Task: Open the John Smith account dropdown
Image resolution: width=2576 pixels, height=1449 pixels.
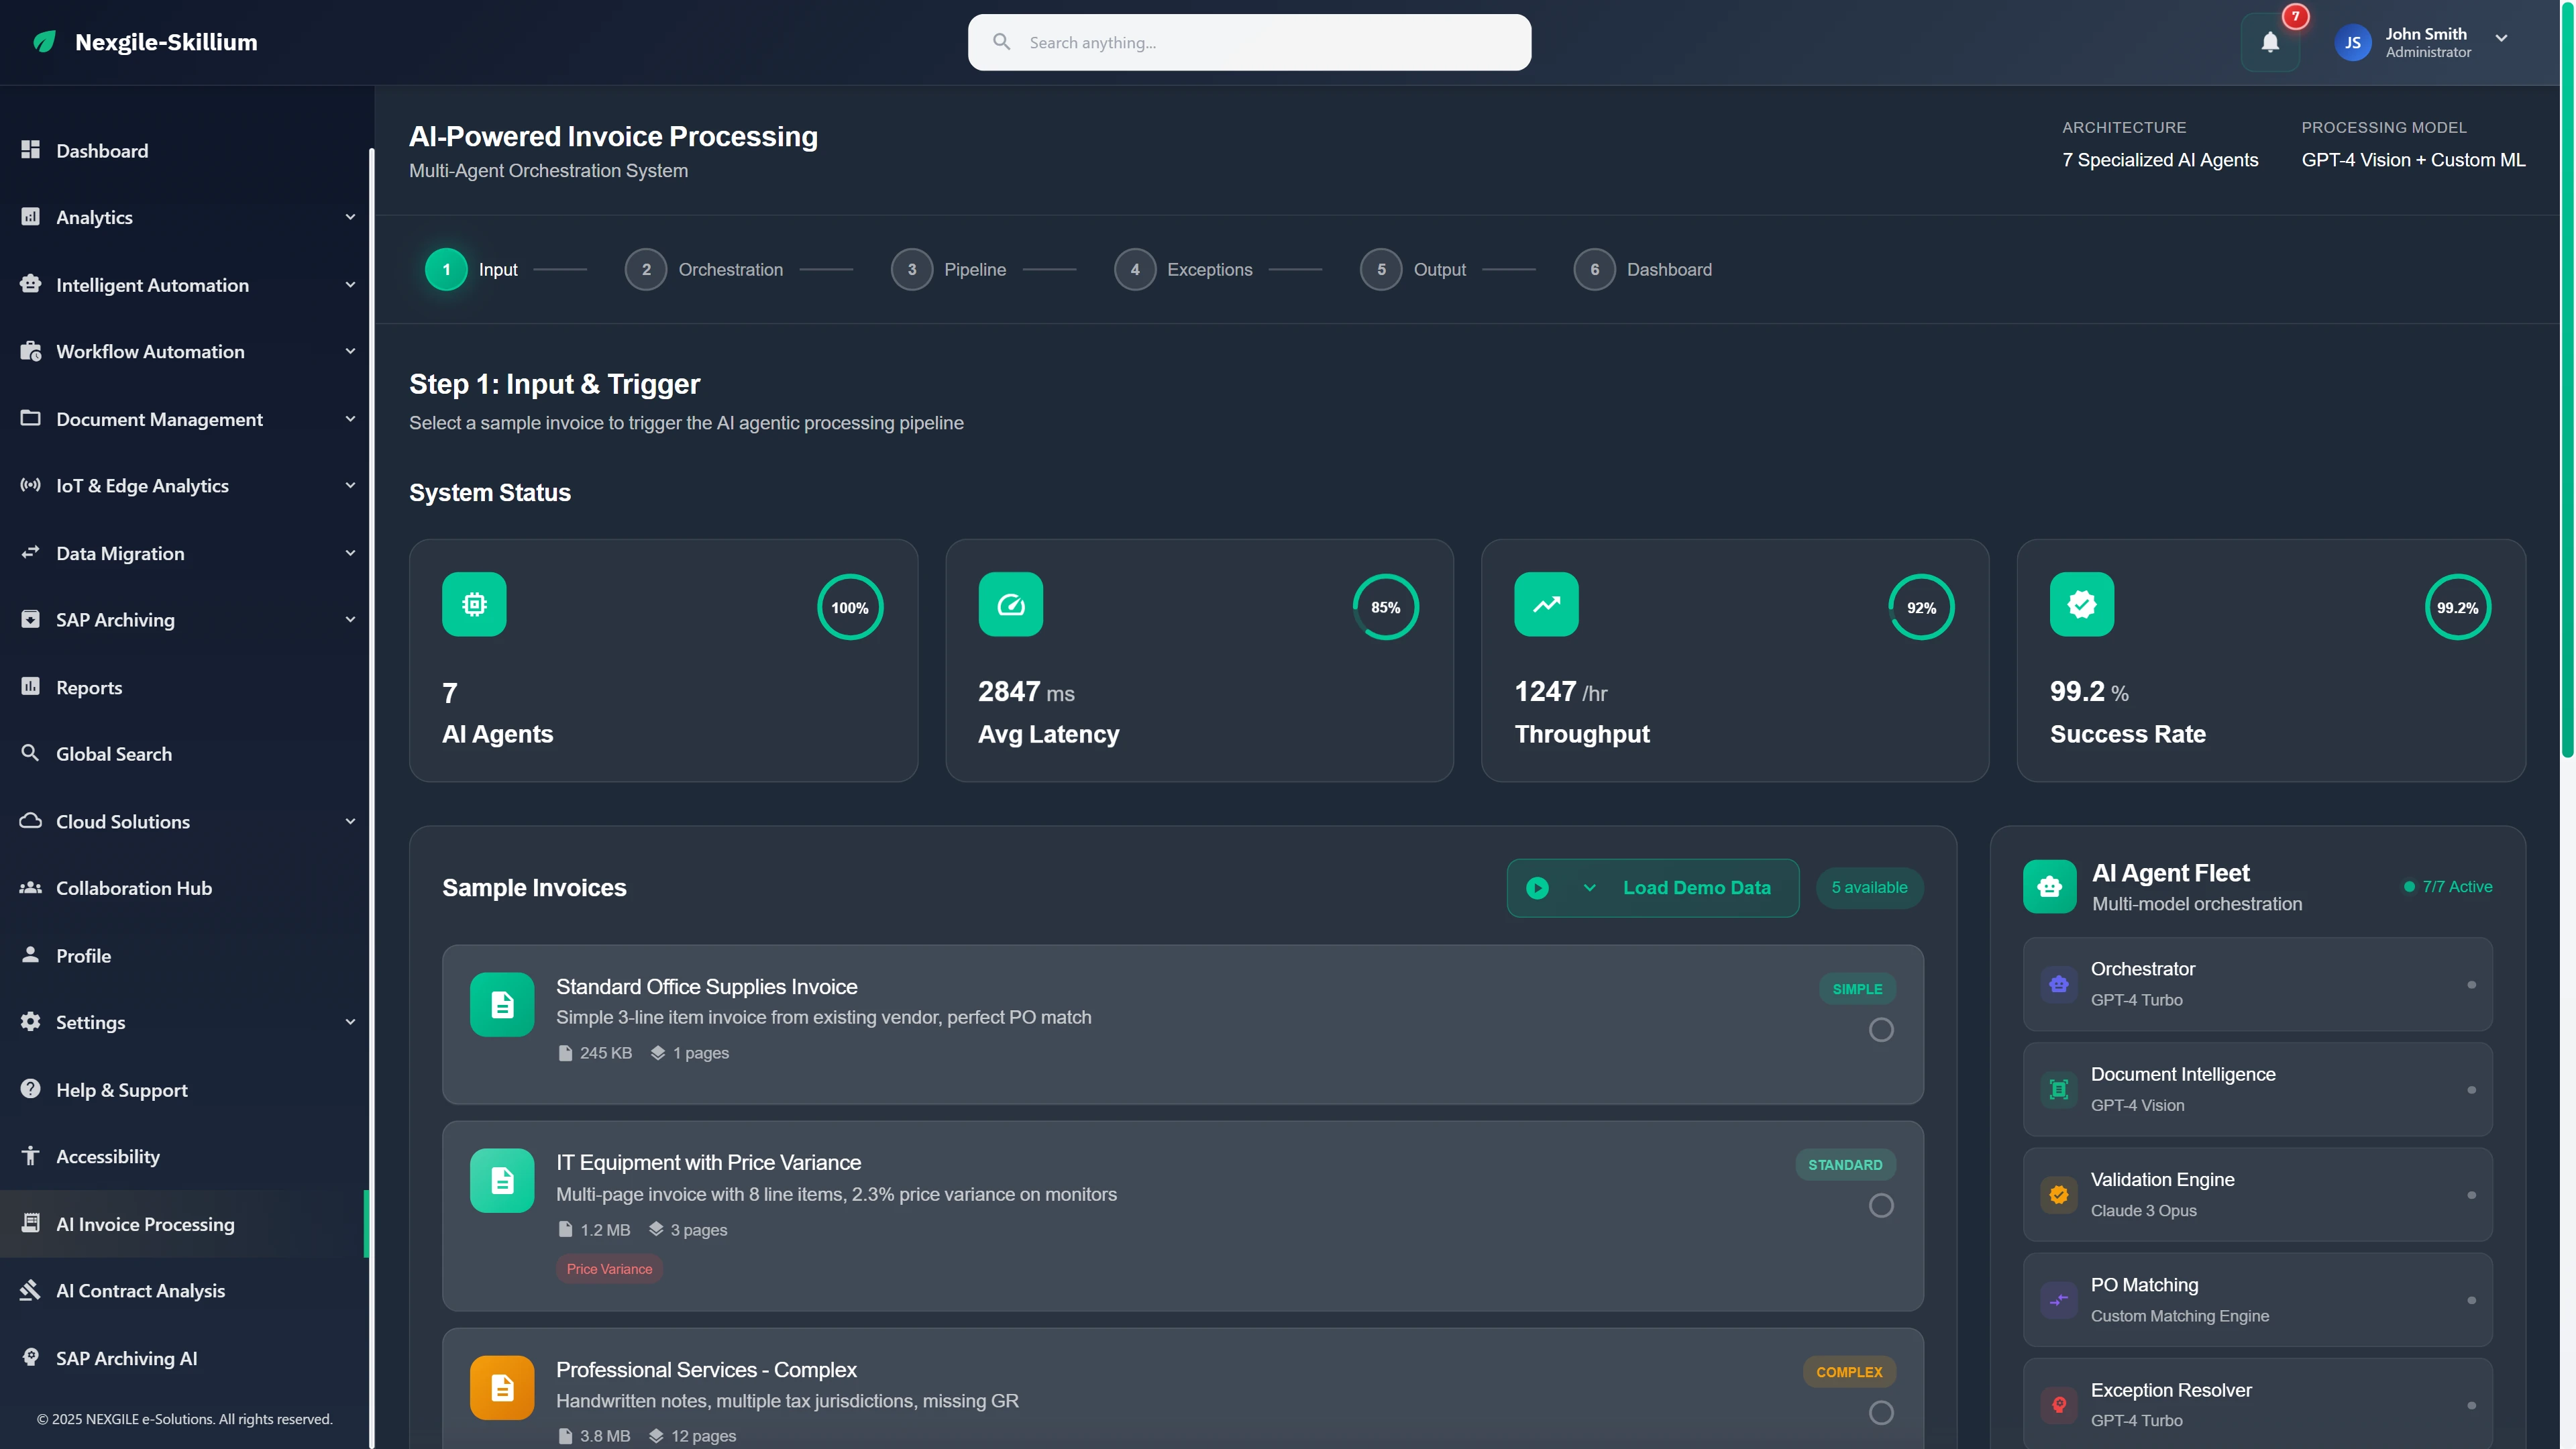Action: pyautogui.click(x=2502, y=42)
